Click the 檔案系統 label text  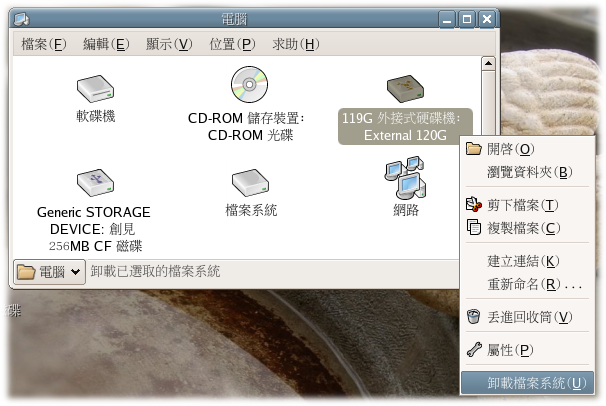click(251, 210)
